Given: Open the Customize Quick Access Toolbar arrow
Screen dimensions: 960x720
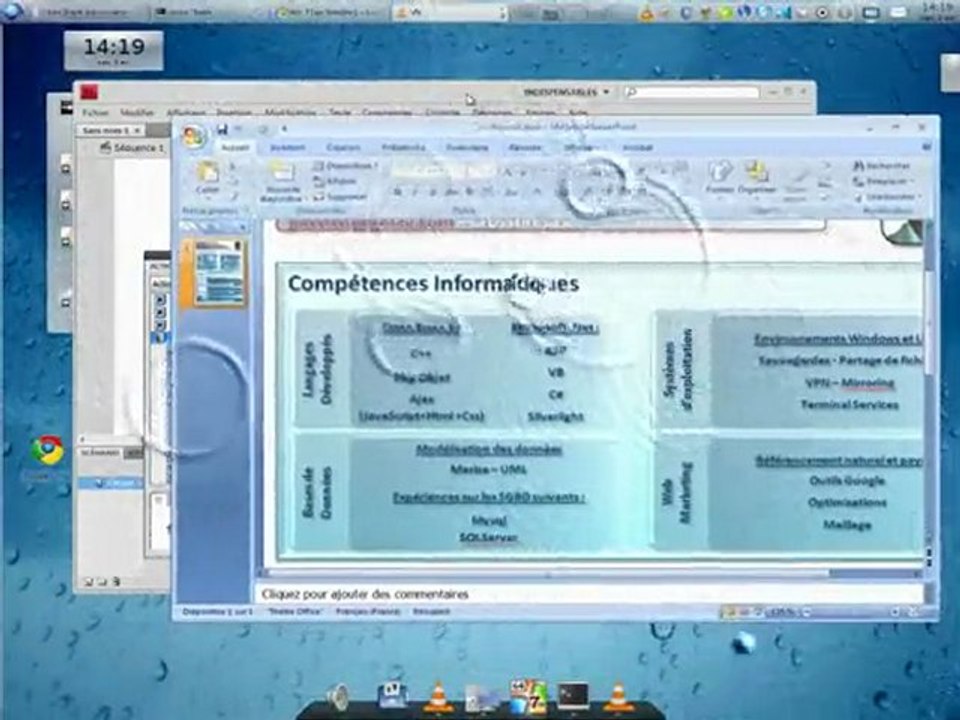Looking at the screenshot, I should click(x=284, y=129).
